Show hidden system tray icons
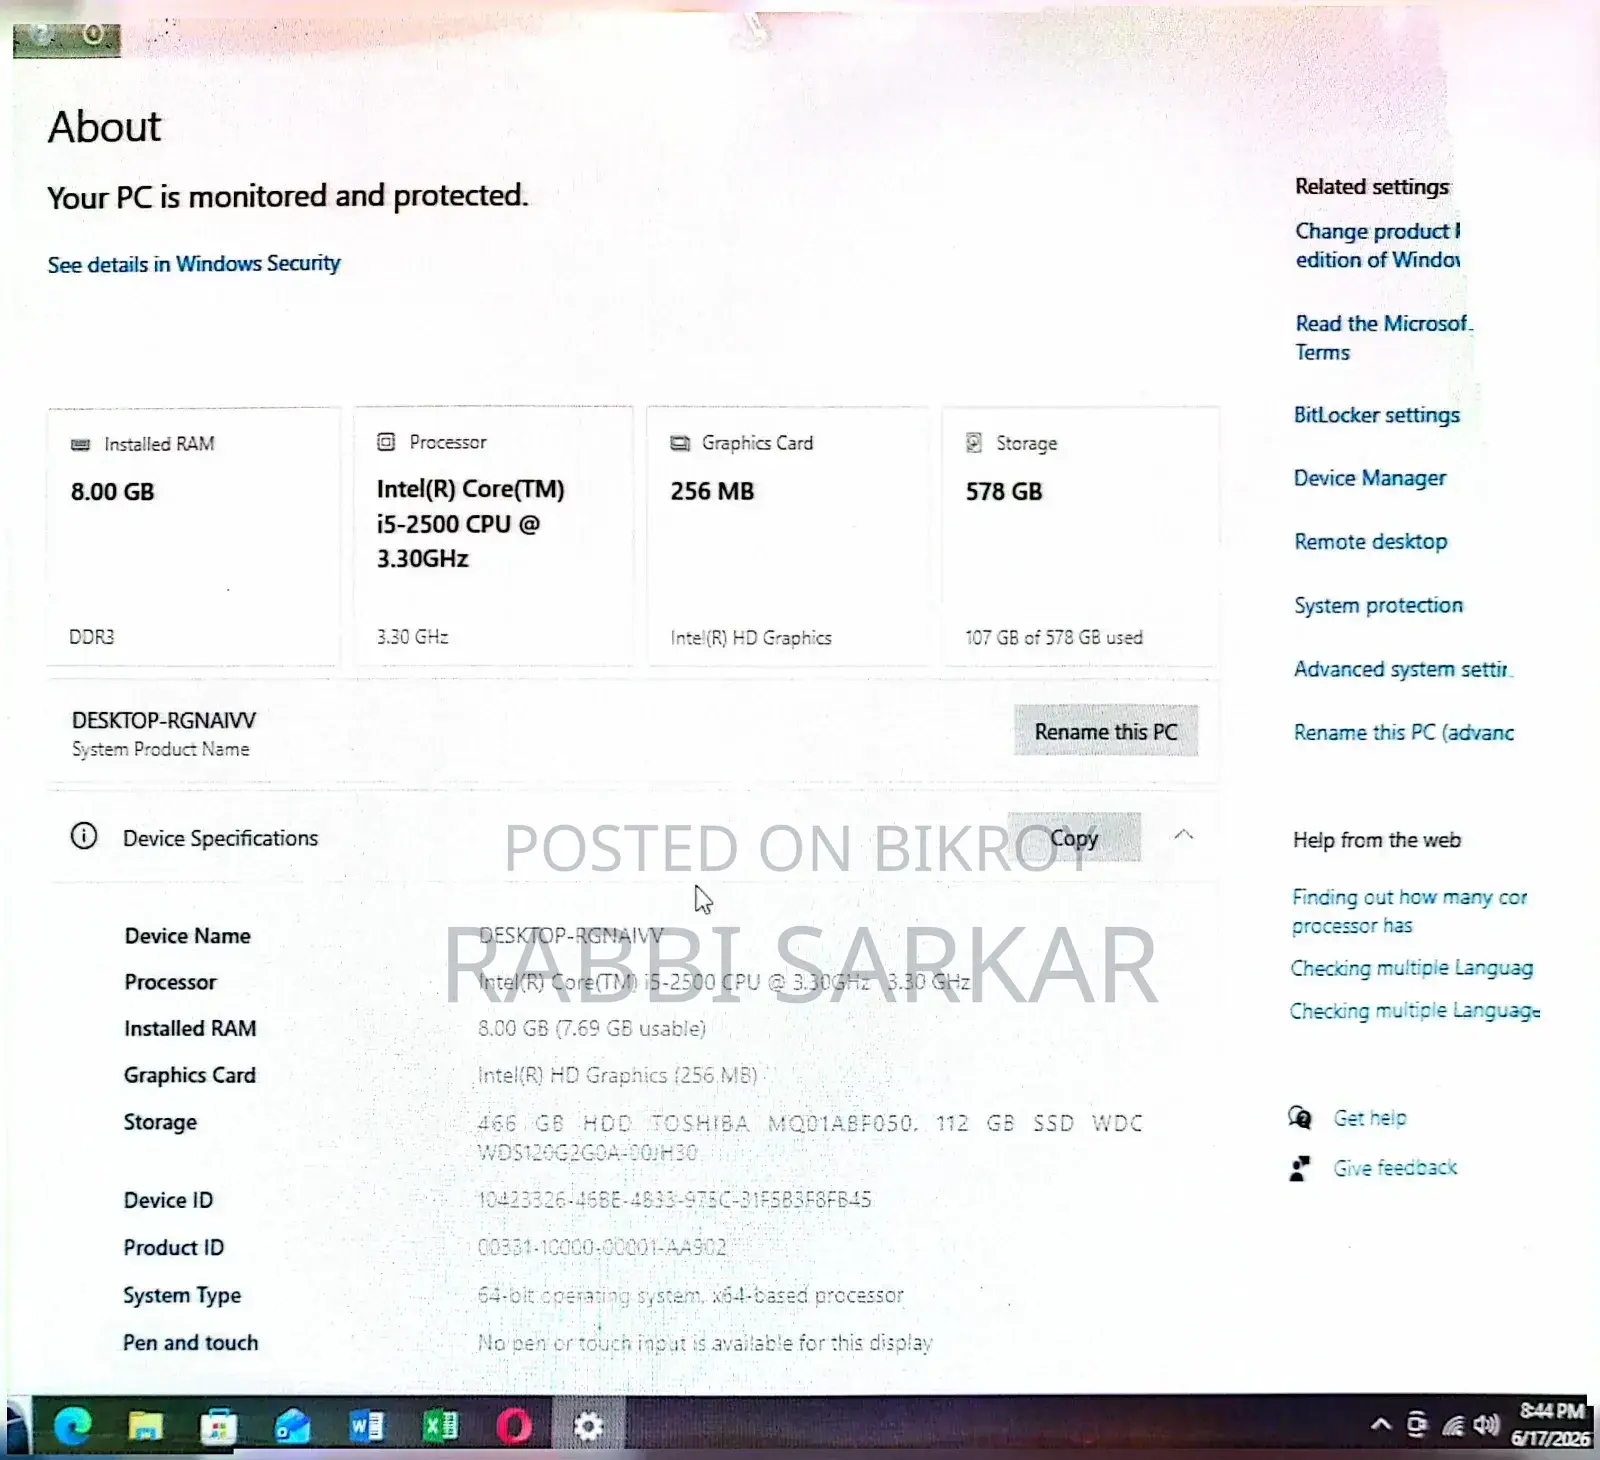This screenshot has width=1600, height=1460. 1380,1424
